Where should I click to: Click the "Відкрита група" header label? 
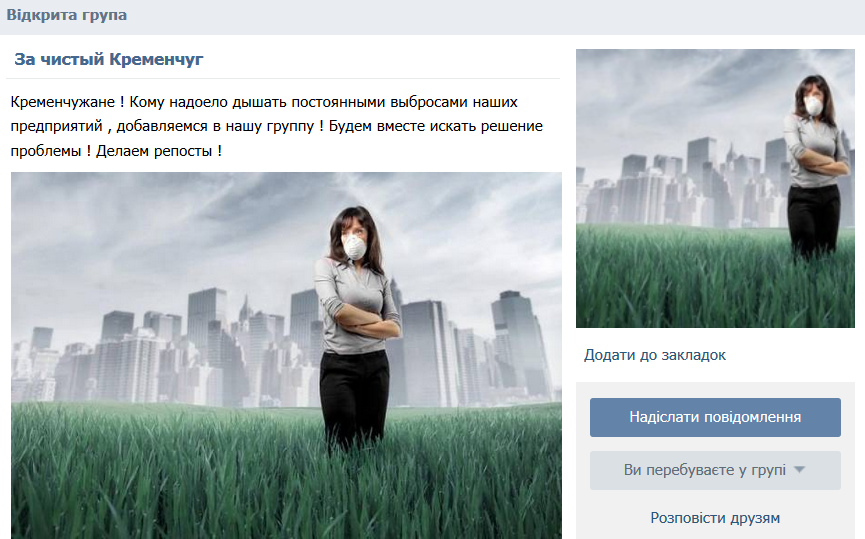click(x=67, y=15)
